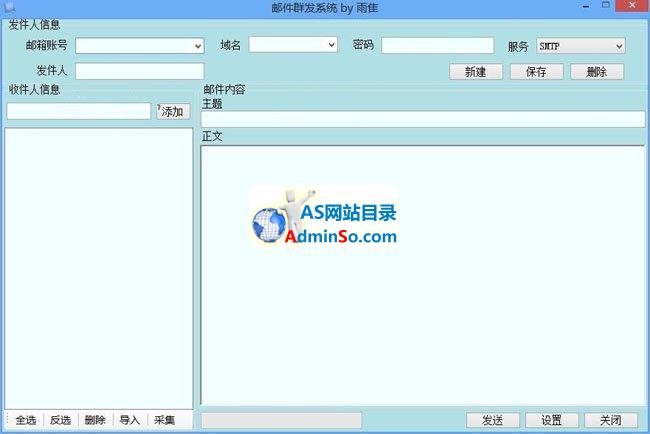Click 采集 to collect addresses
Screen dimensions: 650x434
tap(164, 420)
